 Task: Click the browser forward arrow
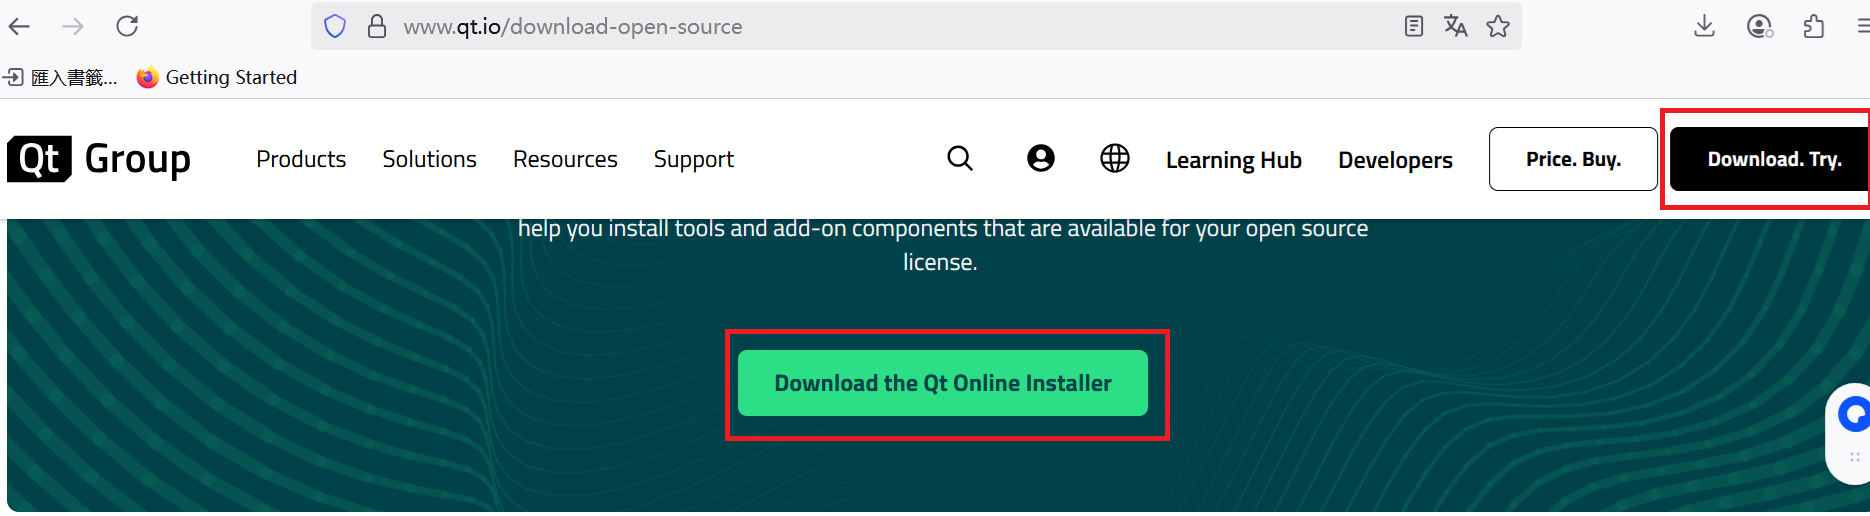pos(73,26)
